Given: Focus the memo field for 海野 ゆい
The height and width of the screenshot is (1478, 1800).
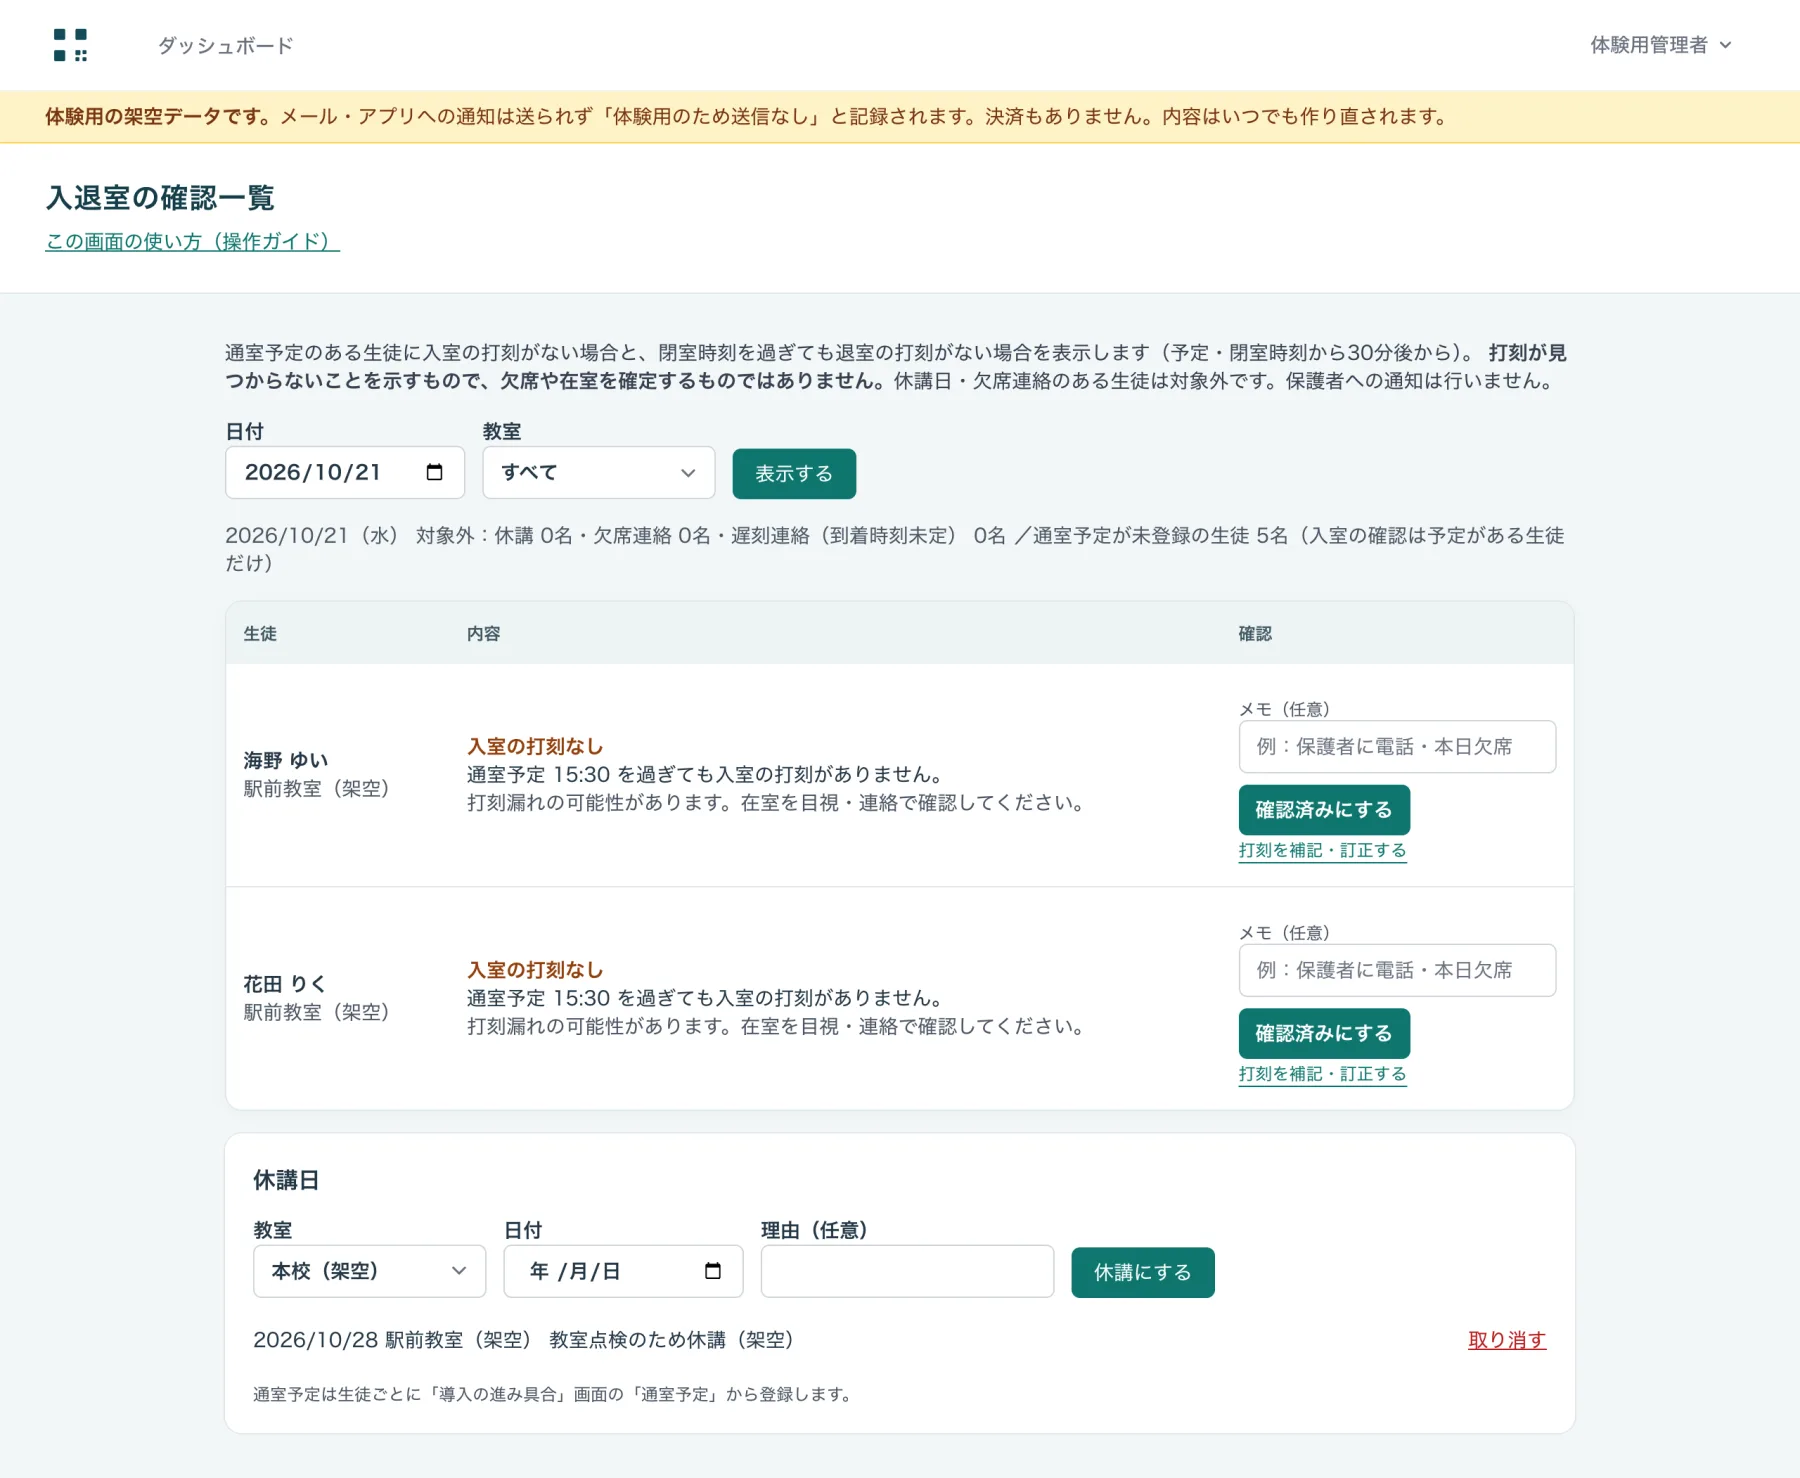Looking at the screenshot, I should click(x=1397, y=747).
